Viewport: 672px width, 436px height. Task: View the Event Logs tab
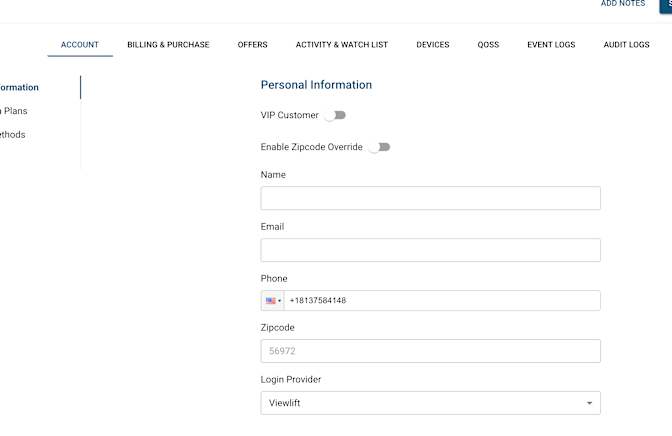pos(551,45)
